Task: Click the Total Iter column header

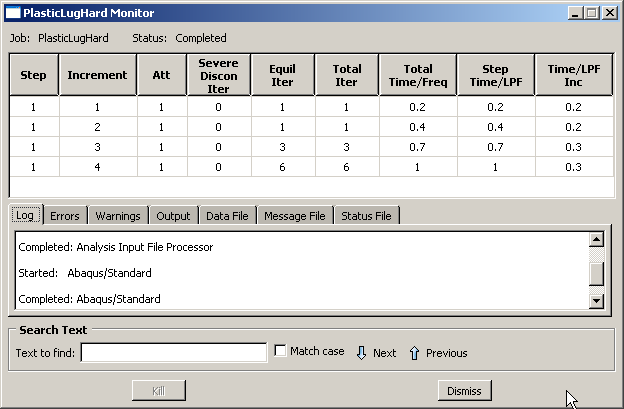Action: tap(346, 75)
